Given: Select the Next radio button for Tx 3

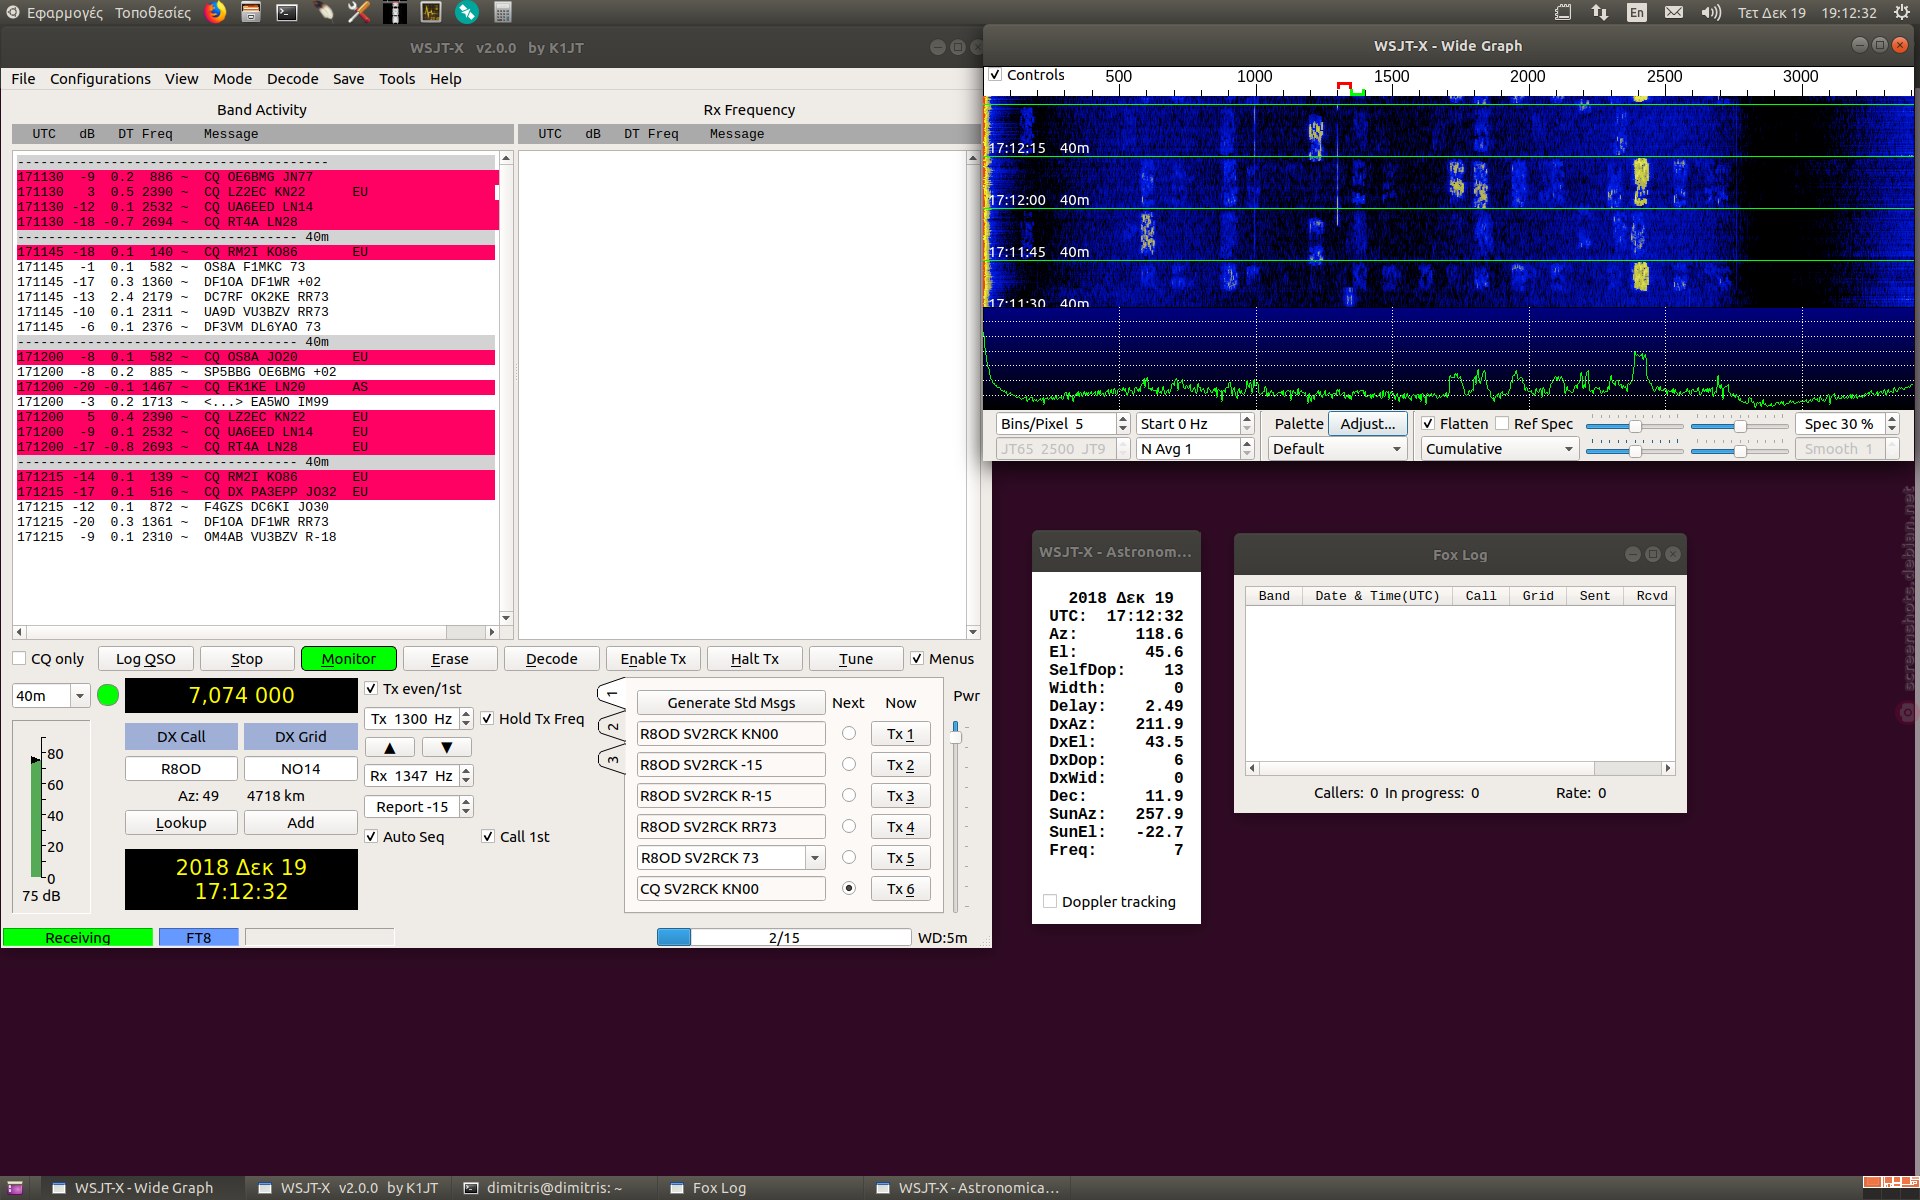Looking at the screenshot, I should [x=849, y=795].
